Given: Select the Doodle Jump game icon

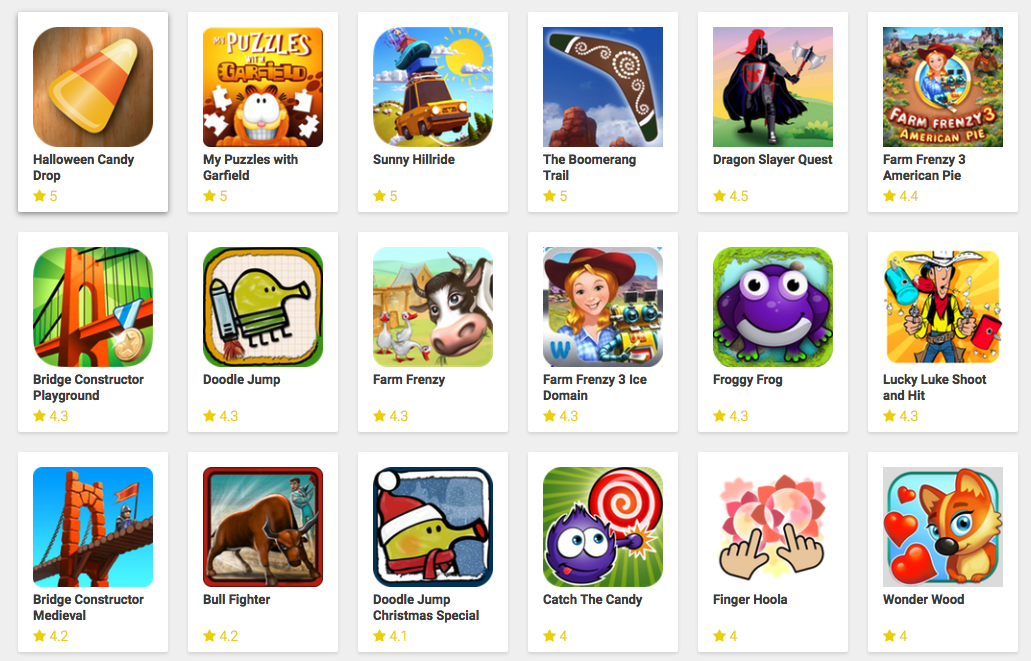Looking at the screenshot, I should [263, 307].
